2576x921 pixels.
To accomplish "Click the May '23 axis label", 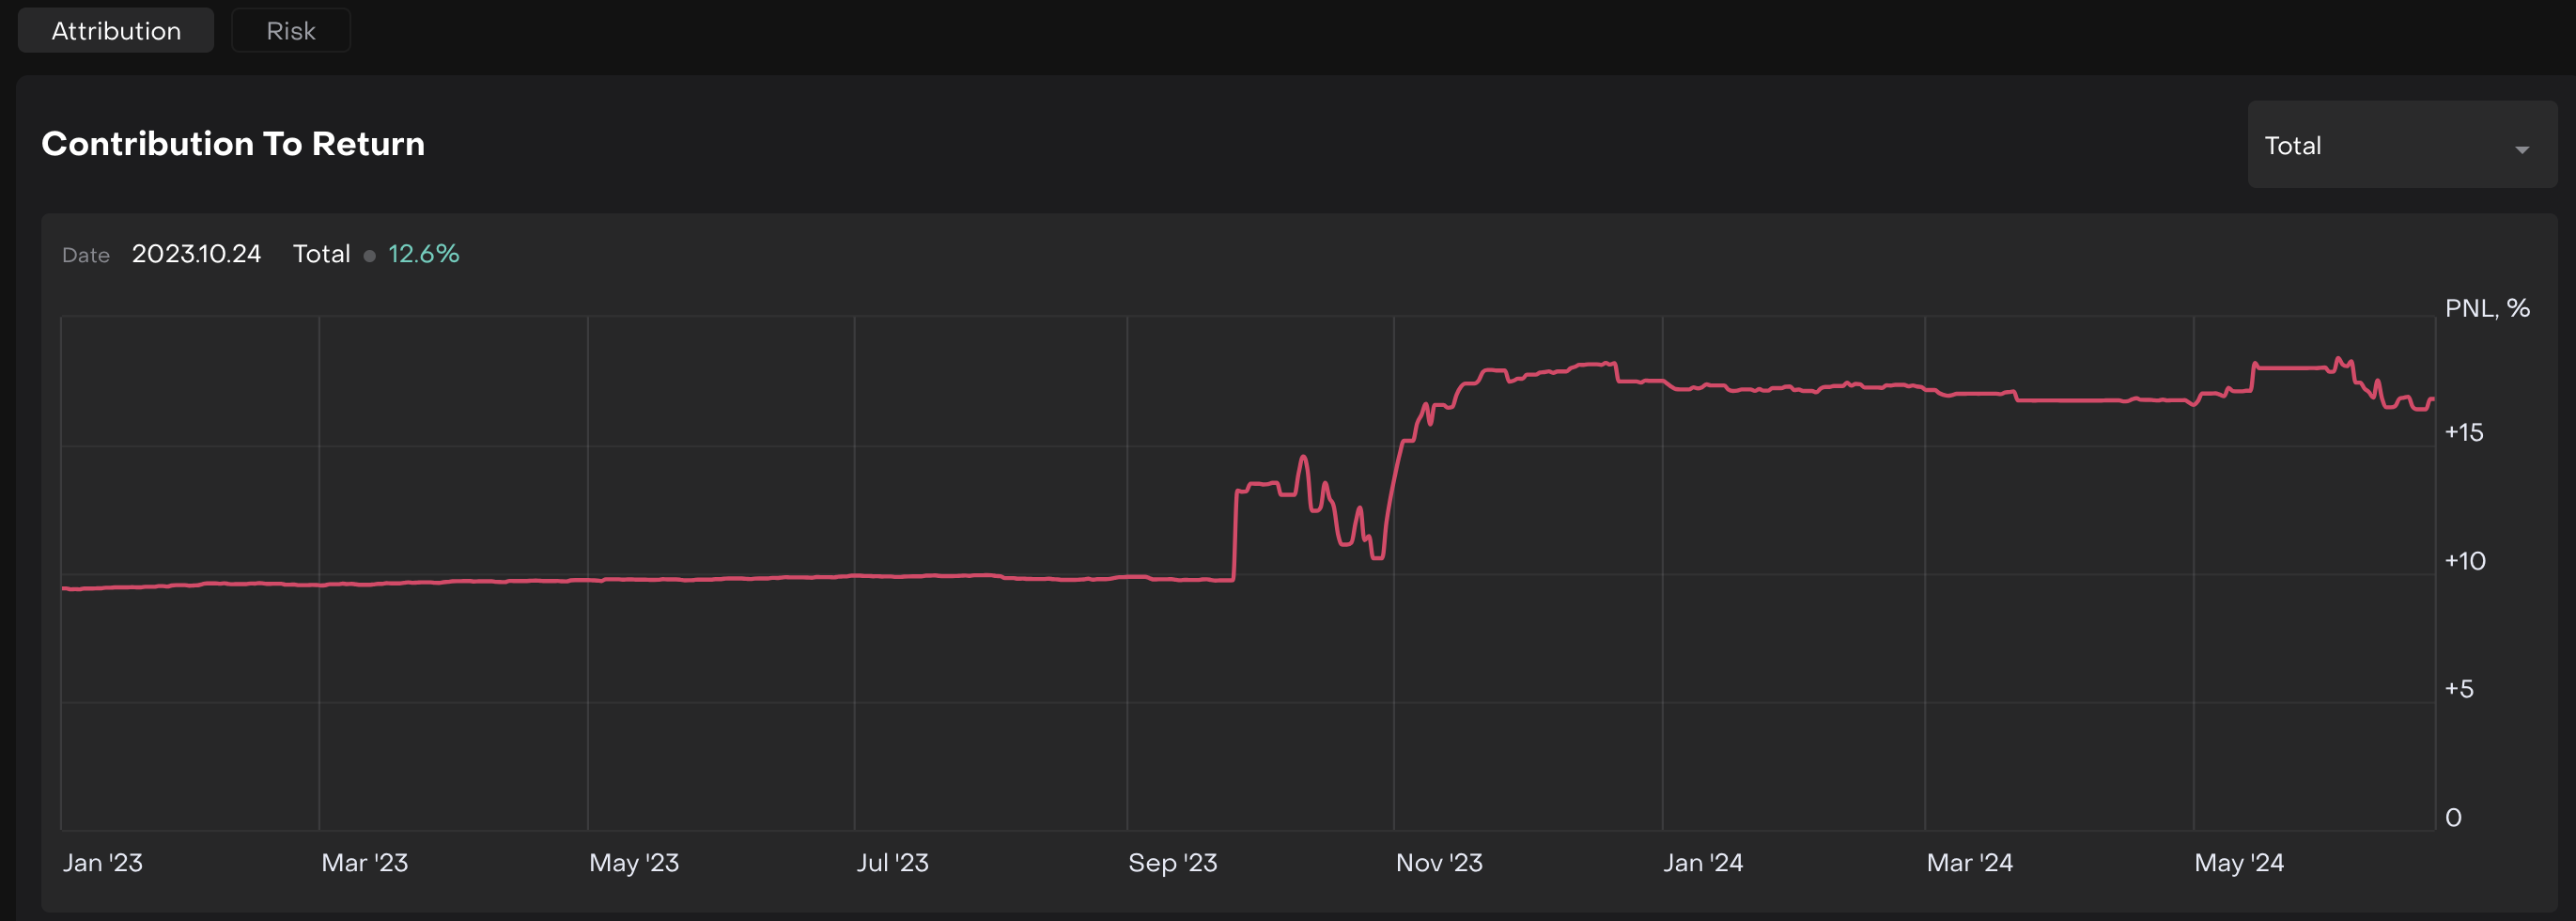I will coord(634,862).
